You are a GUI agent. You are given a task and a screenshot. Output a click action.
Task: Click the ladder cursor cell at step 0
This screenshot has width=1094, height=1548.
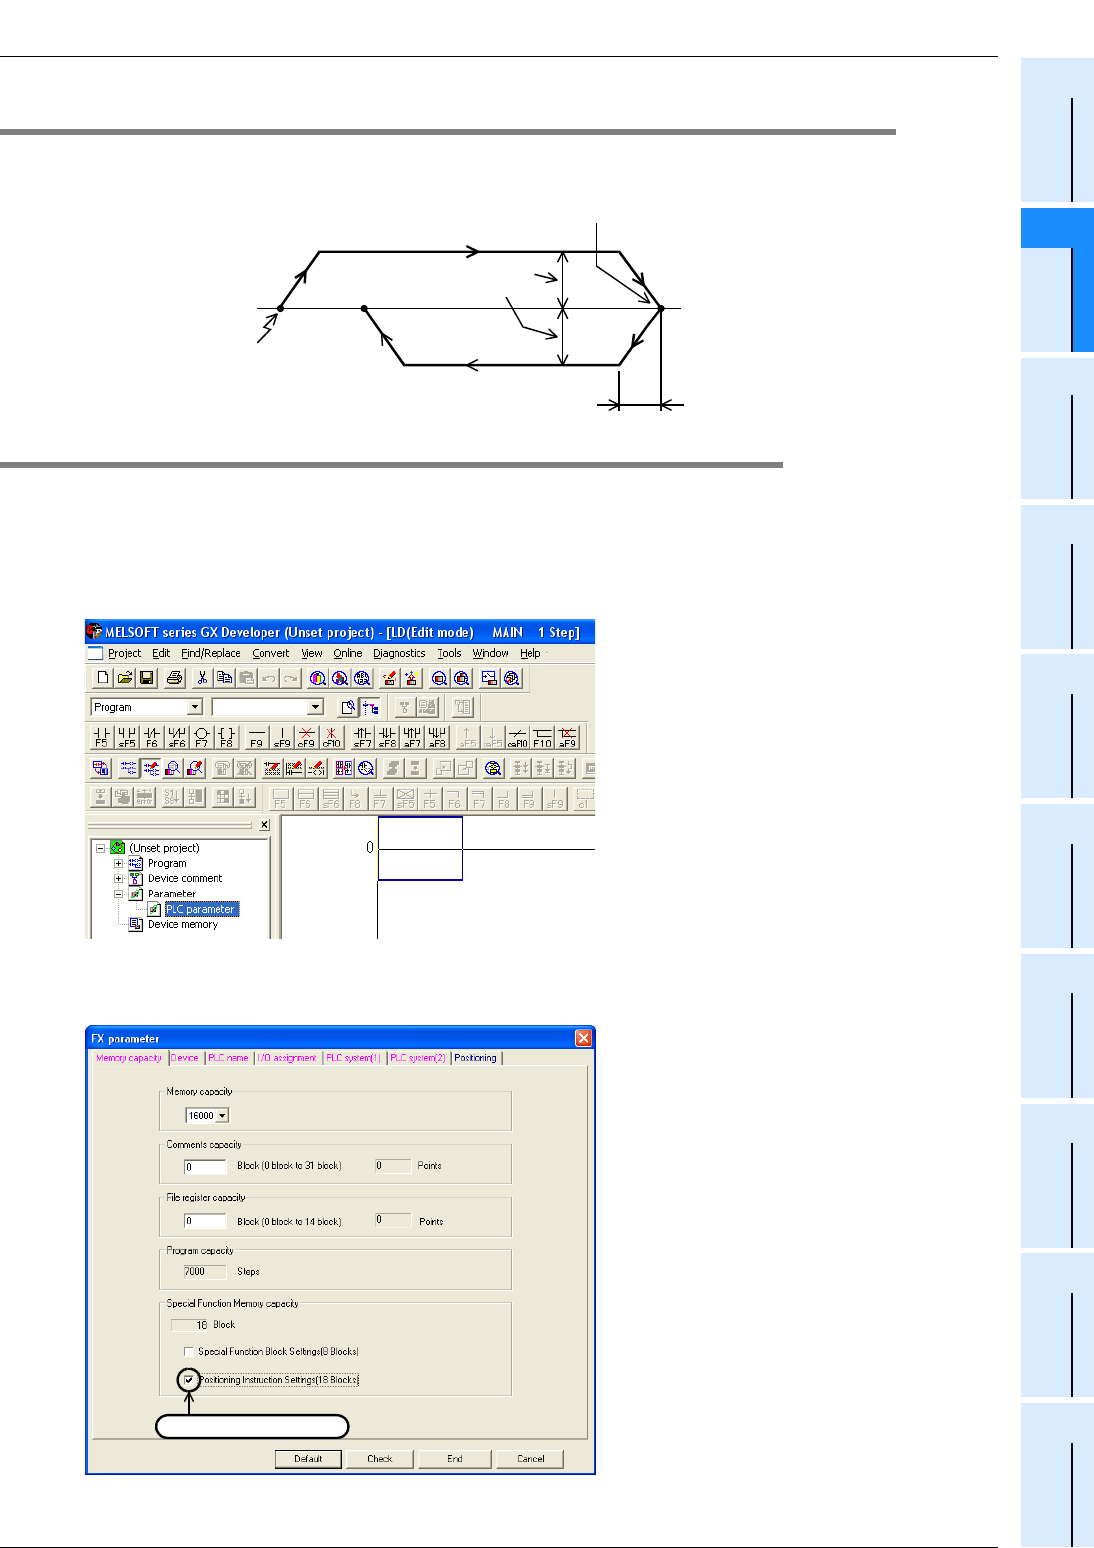pyautogui.click(x=420, y=848)
